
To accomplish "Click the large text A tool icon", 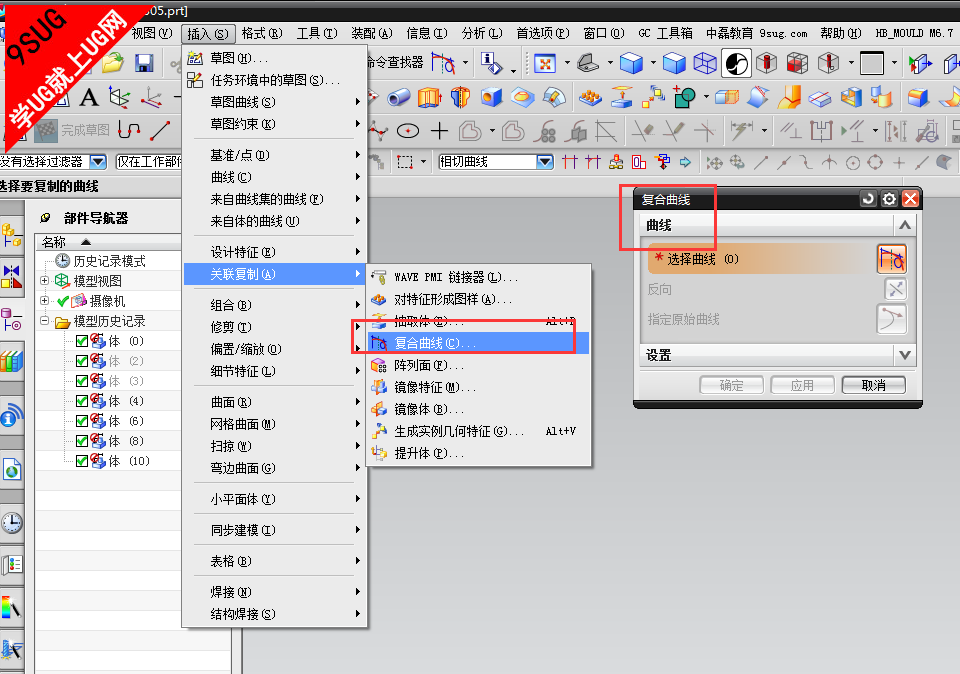I will point(89,97).
